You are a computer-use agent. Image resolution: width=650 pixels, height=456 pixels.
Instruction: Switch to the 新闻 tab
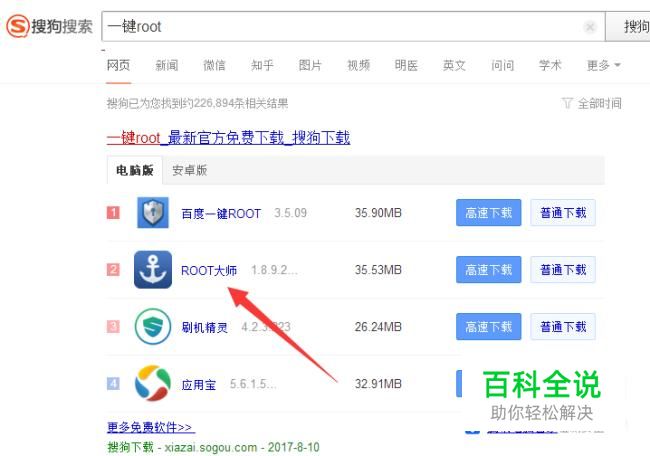(x=167, y=65)
